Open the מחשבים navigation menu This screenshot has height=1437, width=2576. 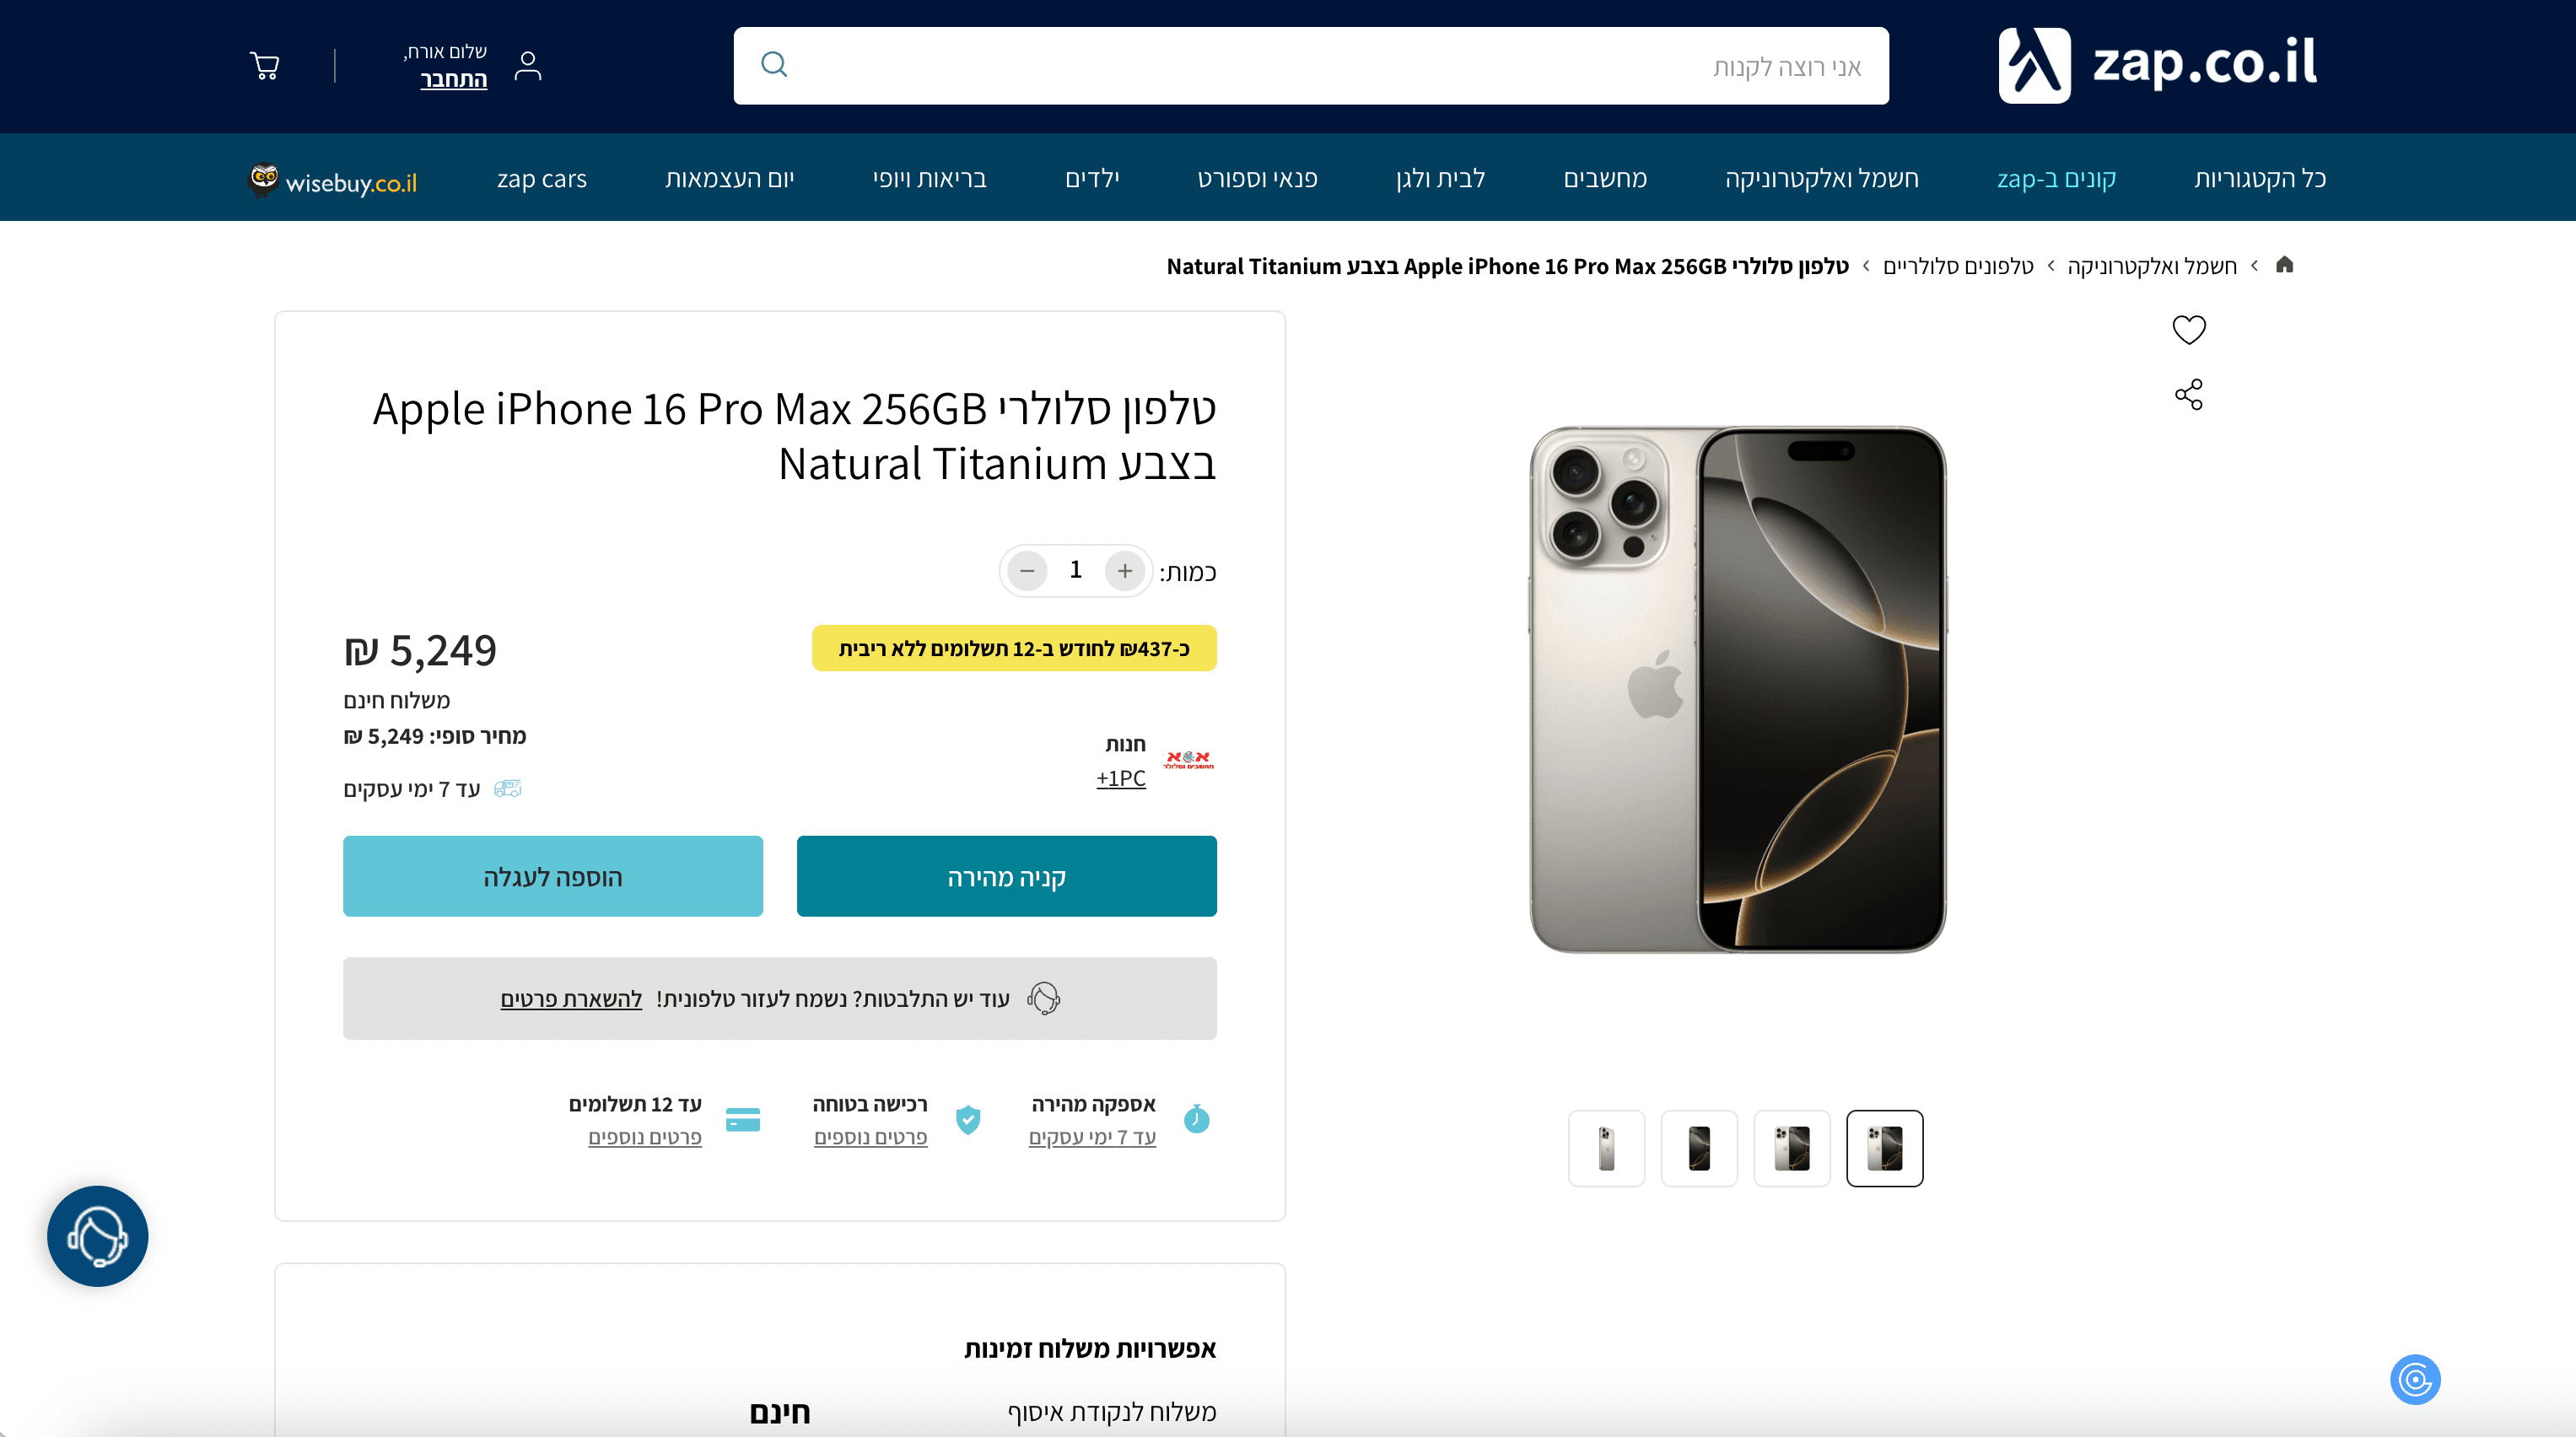(1605, 179)
